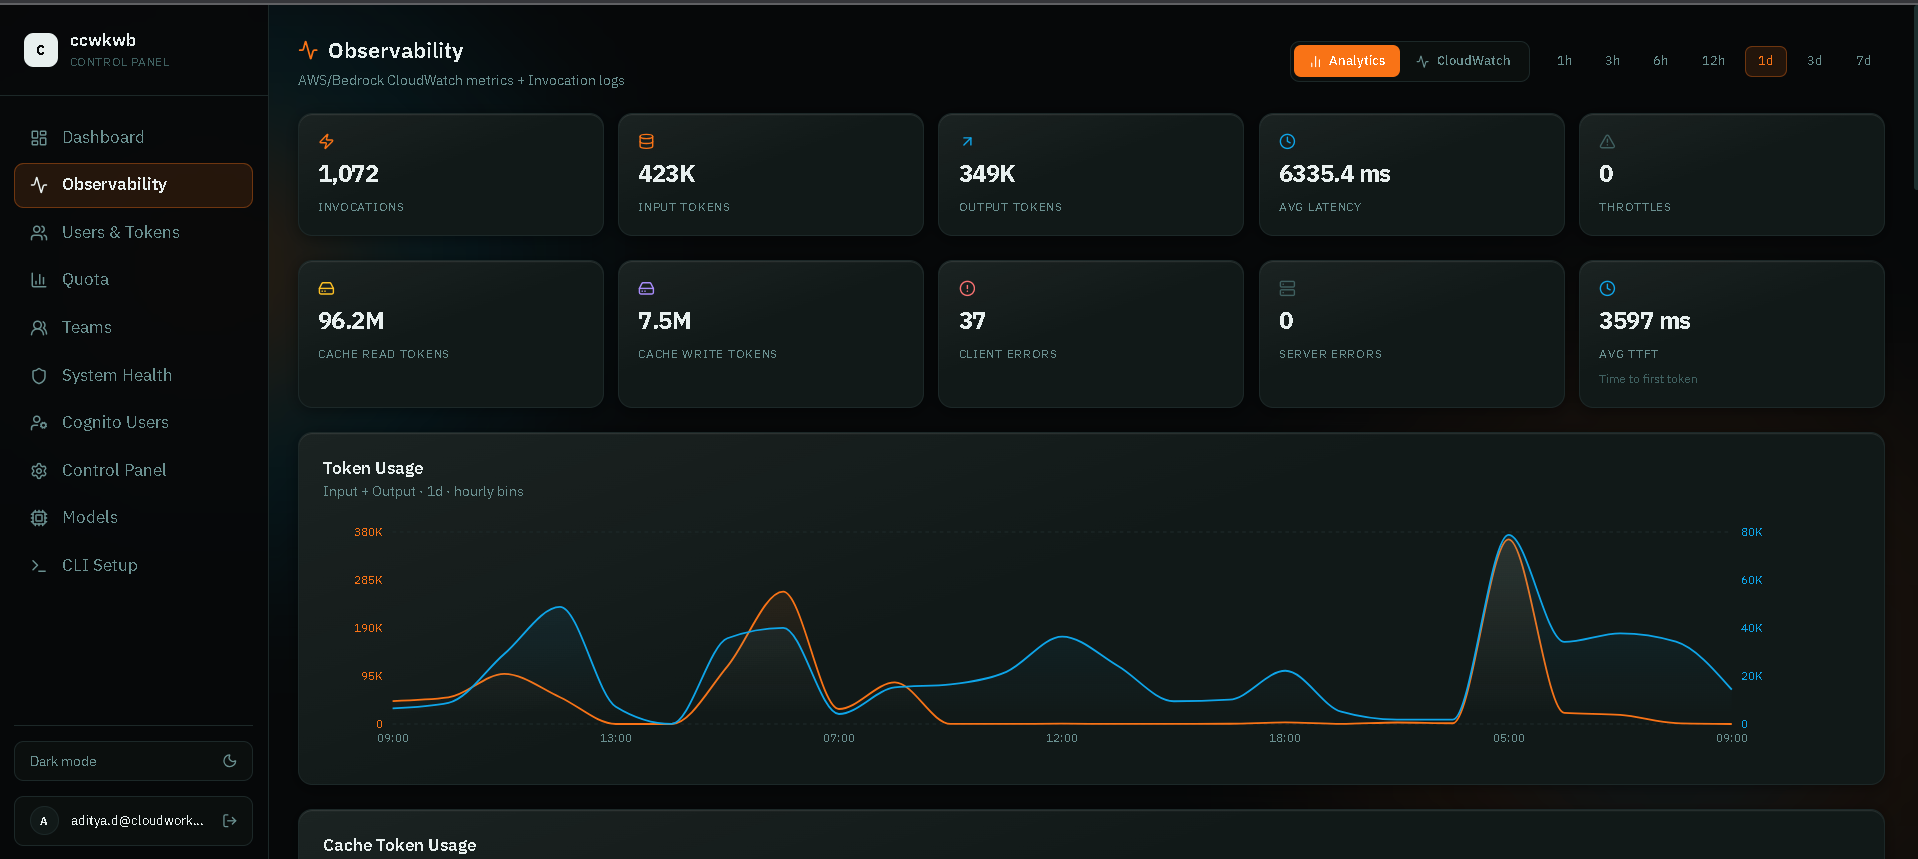This screenshot has height=859, width=1918.
Task: Open Cognito Users page
Action: (133, 423)
